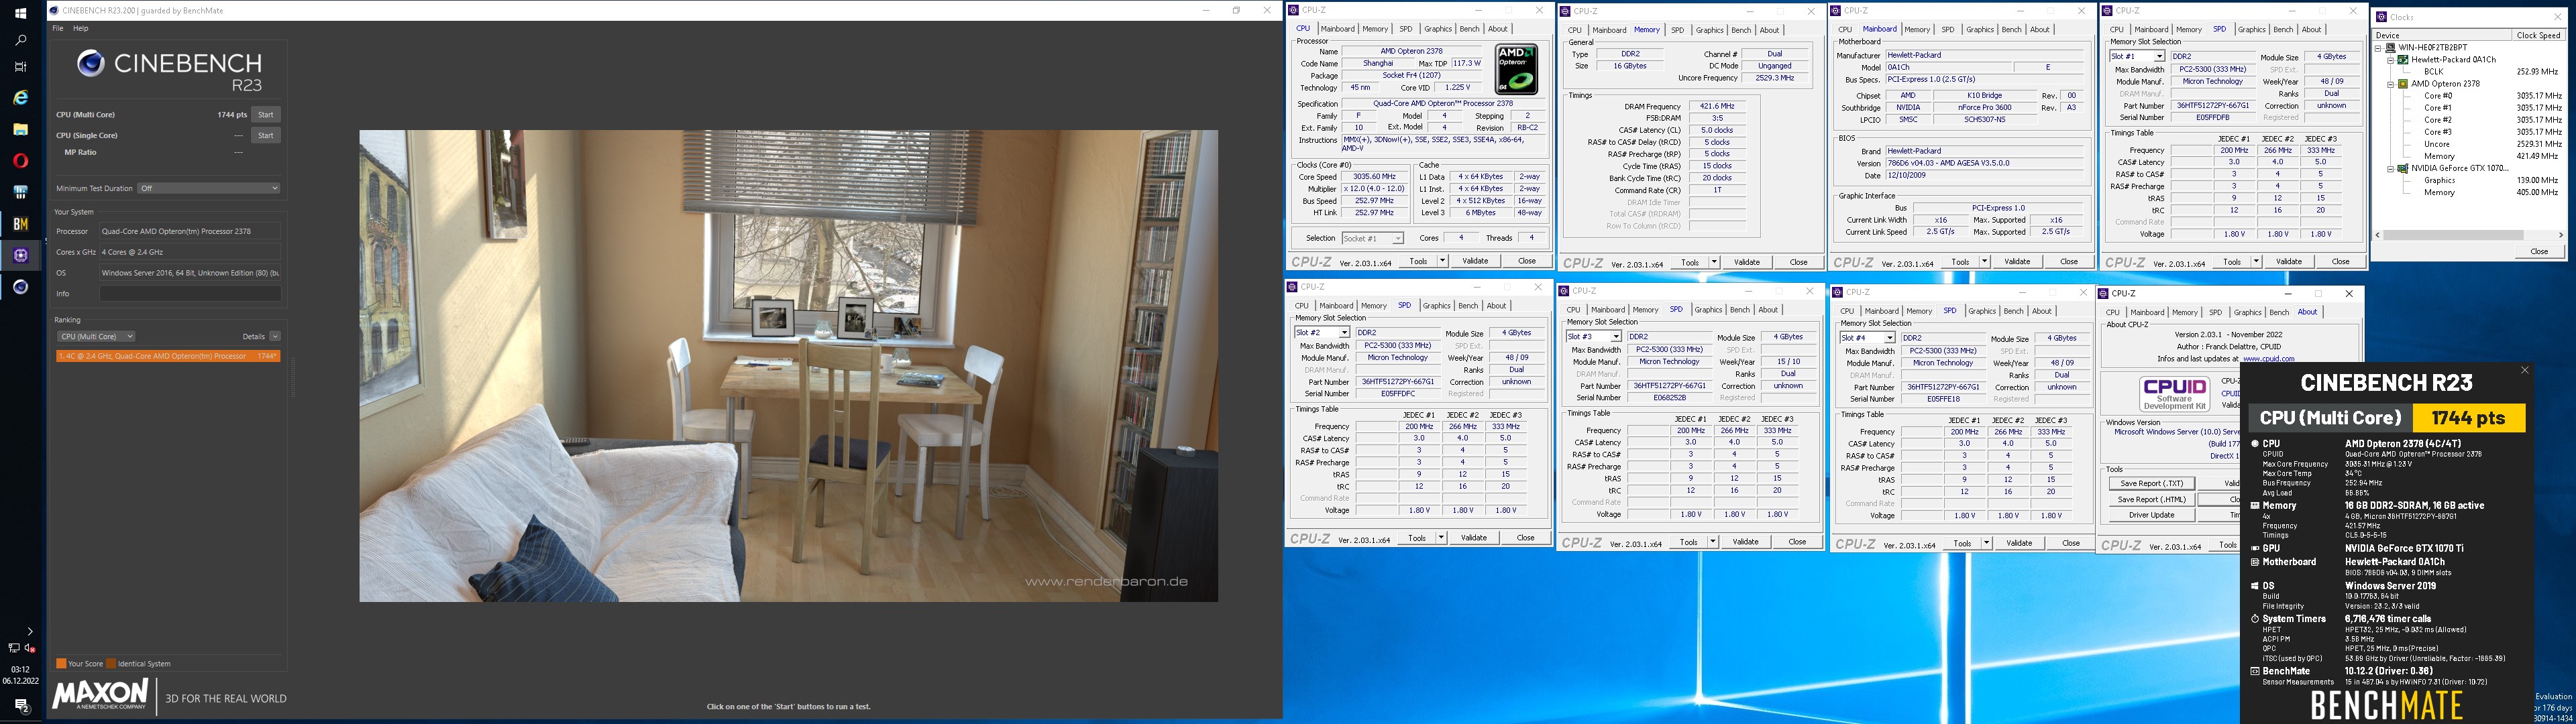Click the Identical System legend swatch

point(111,664)
